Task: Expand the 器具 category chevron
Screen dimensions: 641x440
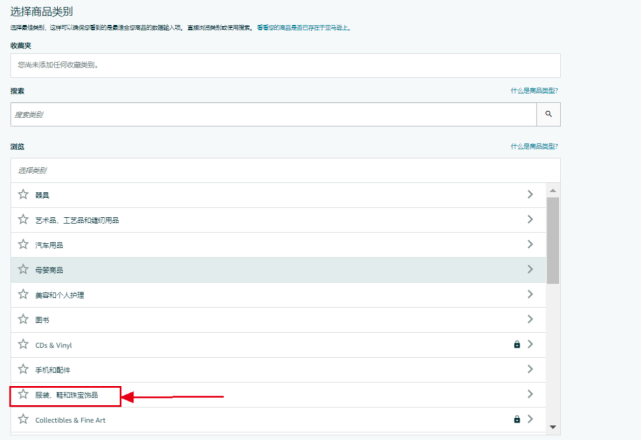Action: pyautogui.click(x=530, y=194)
